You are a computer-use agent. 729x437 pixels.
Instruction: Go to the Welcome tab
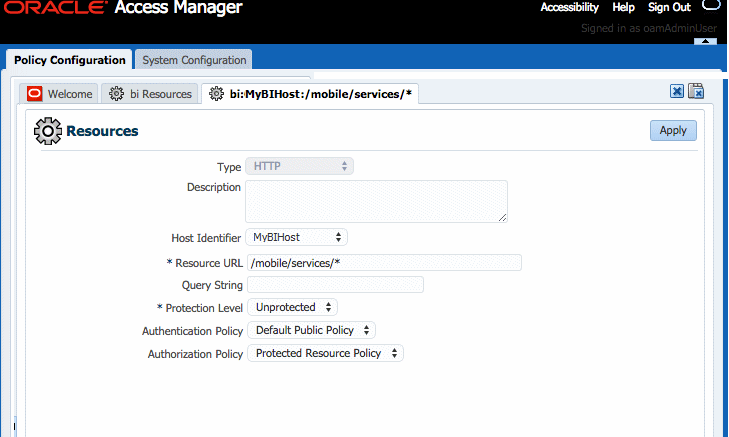pyautogui.click(x=59, y=94)
